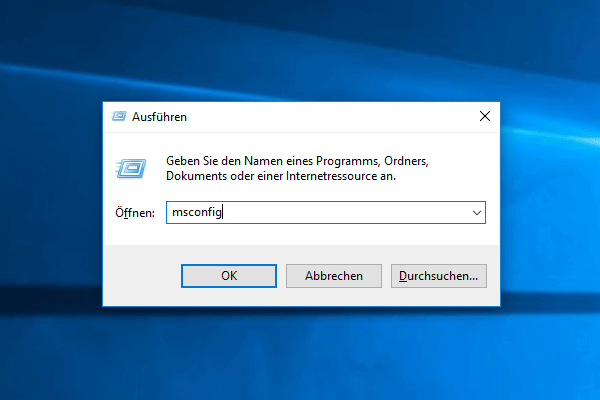Click the desktop wallpaper below the dialog

click(300, 354)
